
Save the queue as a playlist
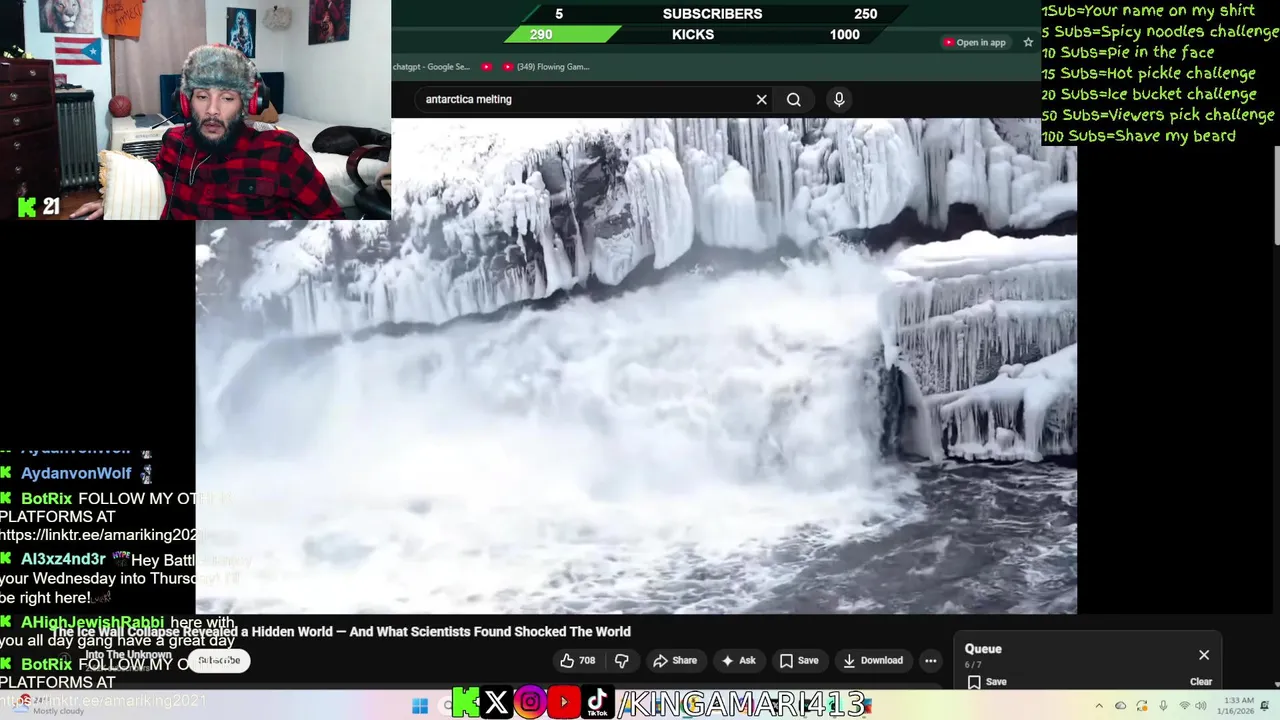[986, 682]
